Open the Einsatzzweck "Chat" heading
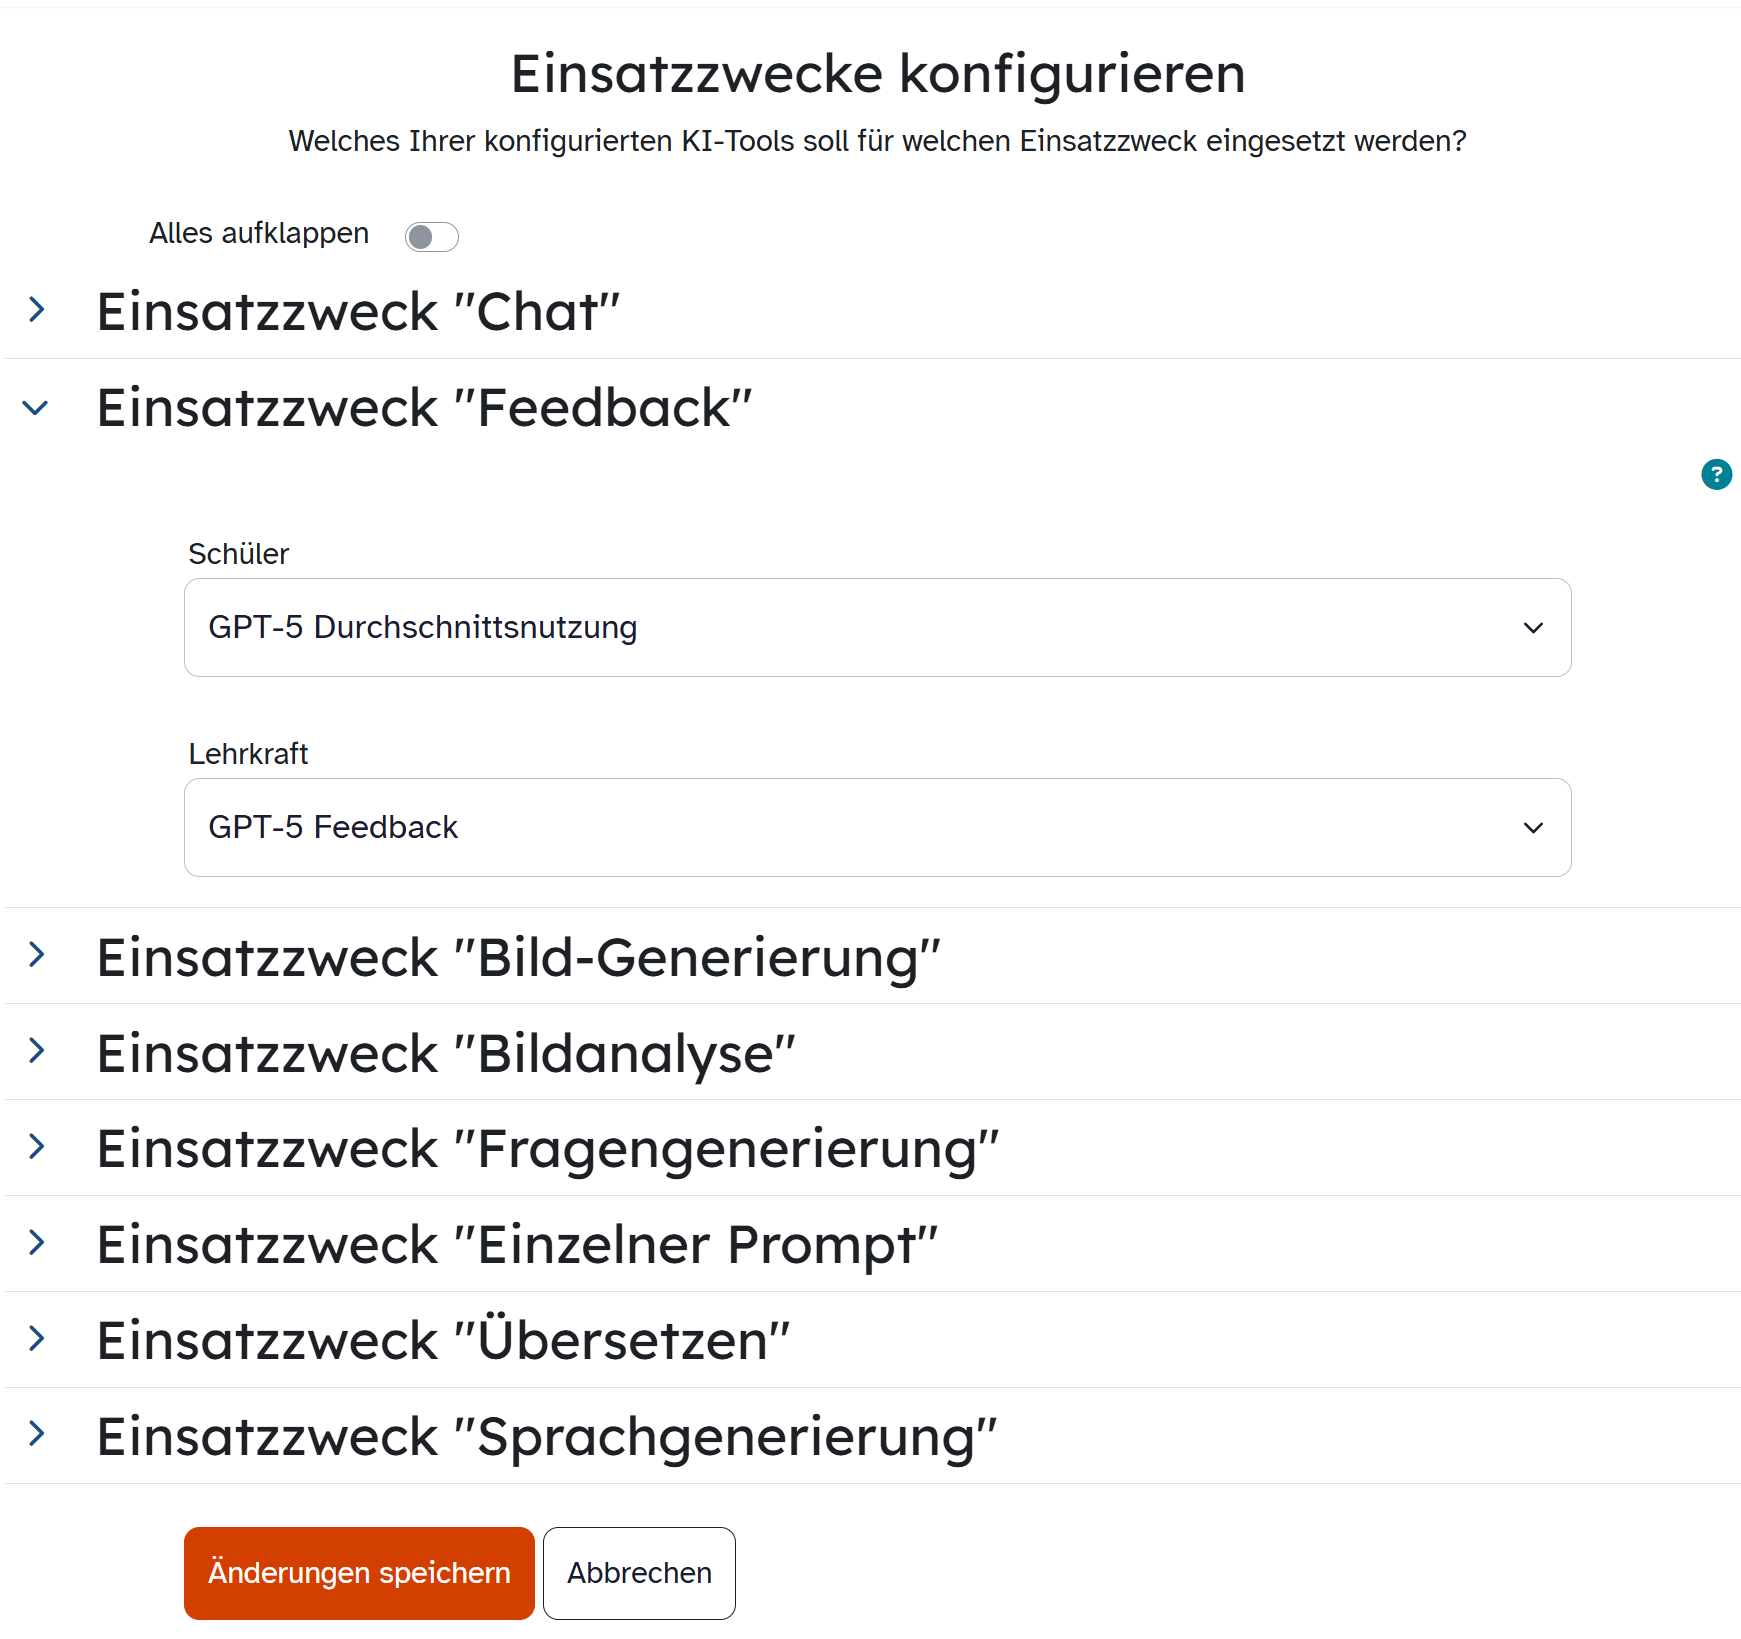This screenshot has width=1741, height=1639. [x=358, y=312]
